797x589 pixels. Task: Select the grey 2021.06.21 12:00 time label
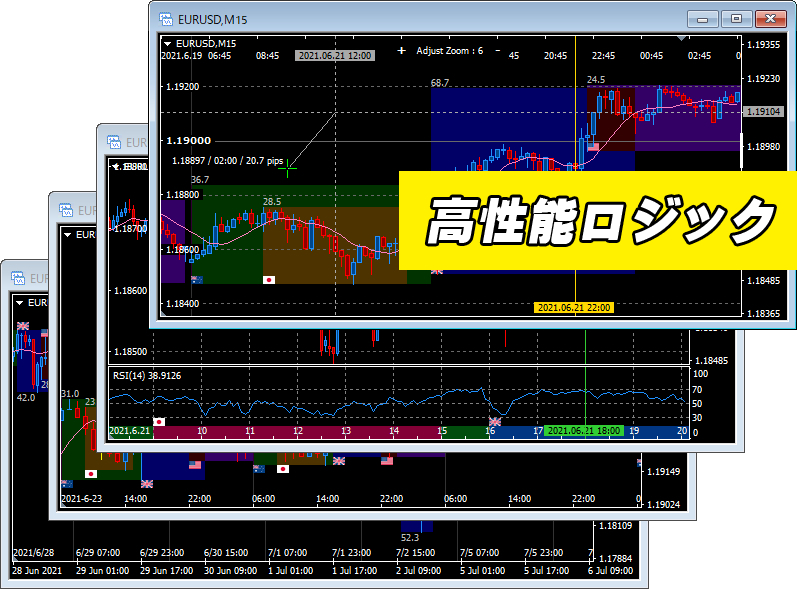(335, 55)
